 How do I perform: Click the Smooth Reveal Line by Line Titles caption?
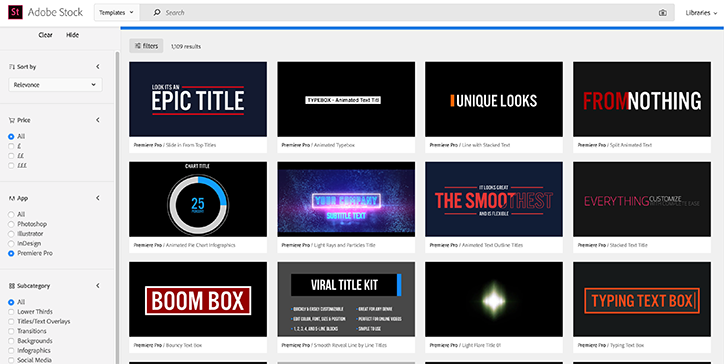pyautogui.click(x=350, y=346)
